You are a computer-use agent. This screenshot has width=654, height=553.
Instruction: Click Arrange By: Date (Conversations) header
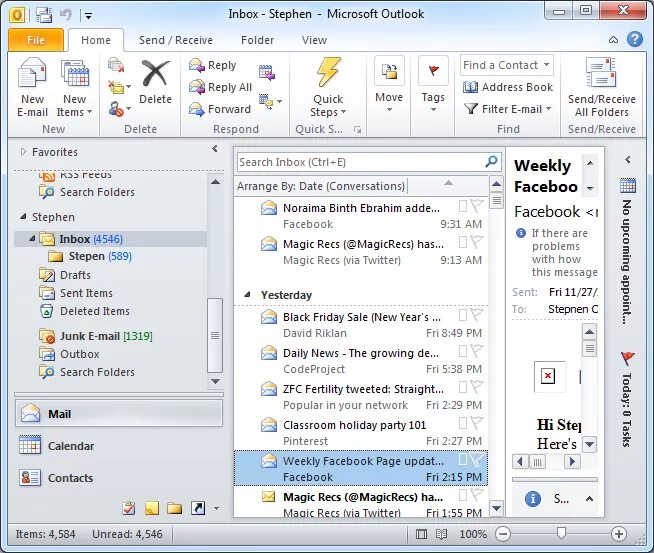[321, 186]
